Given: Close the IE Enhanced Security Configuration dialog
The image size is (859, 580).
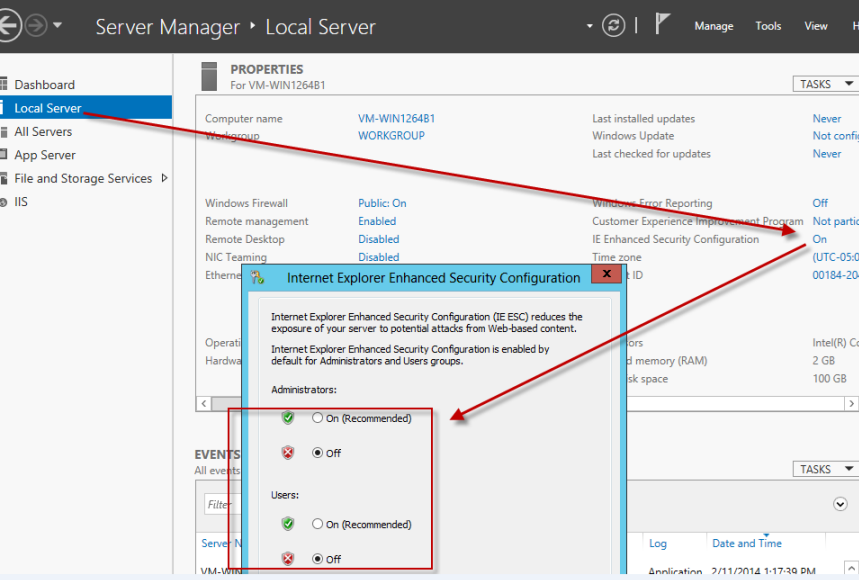Looking at the screenshot, I should tap(606, 275).
